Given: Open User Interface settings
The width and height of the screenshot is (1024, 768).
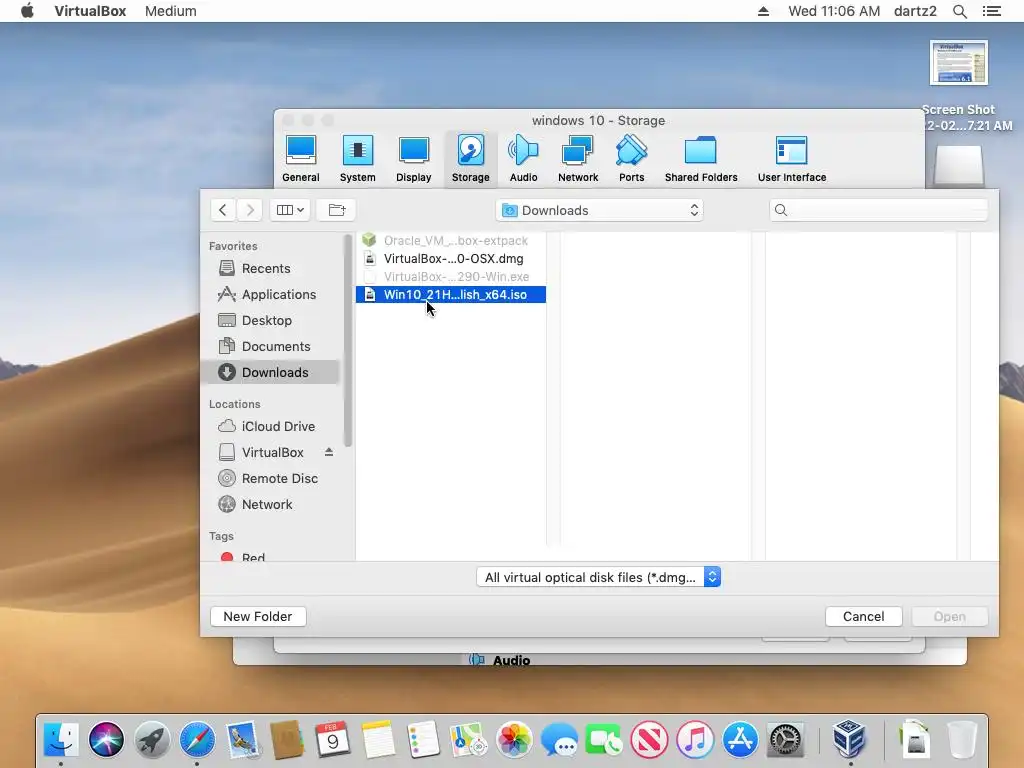Looking at the screenshot, I should point(792,159).
